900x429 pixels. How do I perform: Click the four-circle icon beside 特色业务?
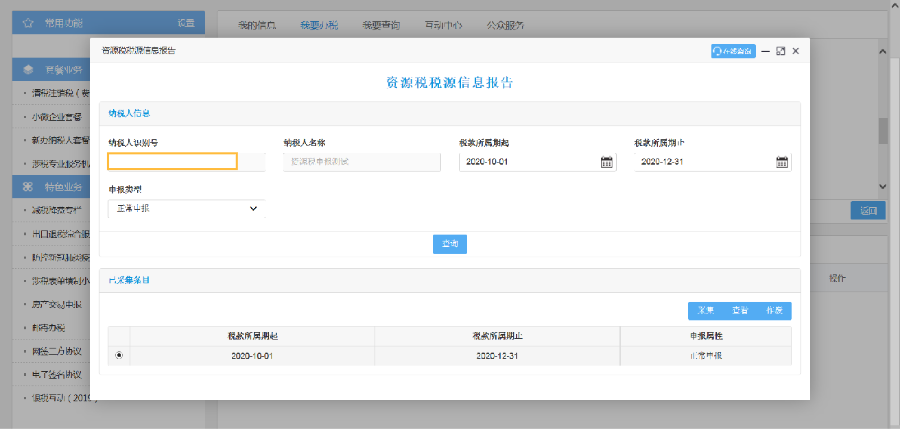(27, 187)
